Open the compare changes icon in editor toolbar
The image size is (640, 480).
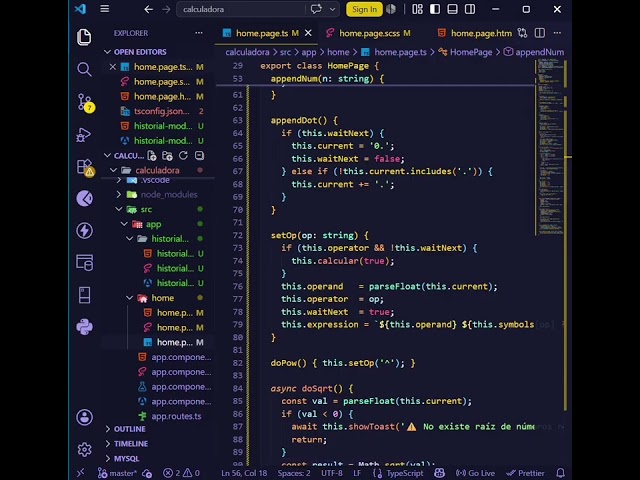coord(522,33)
